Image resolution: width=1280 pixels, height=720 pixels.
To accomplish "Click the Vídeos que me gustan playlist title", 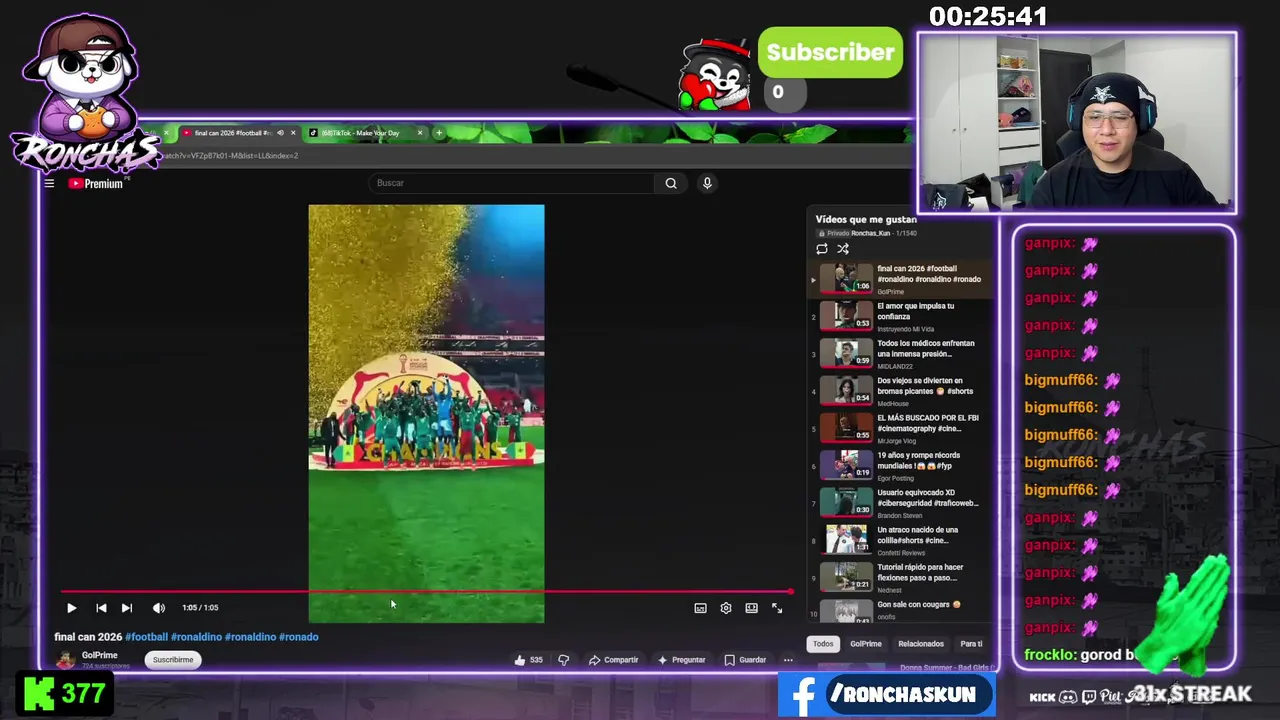I will click(866, 219).
